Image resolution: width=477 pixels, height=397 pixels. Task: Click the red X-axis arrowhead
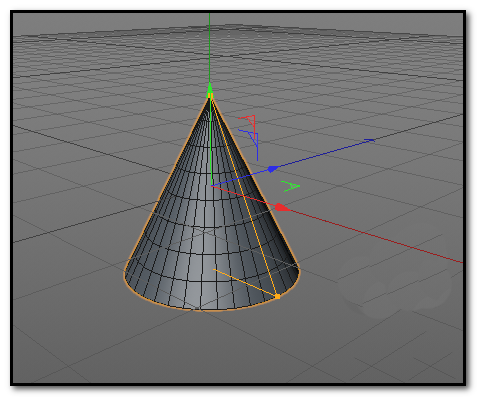pyautogui.click(x=282, y=207)
